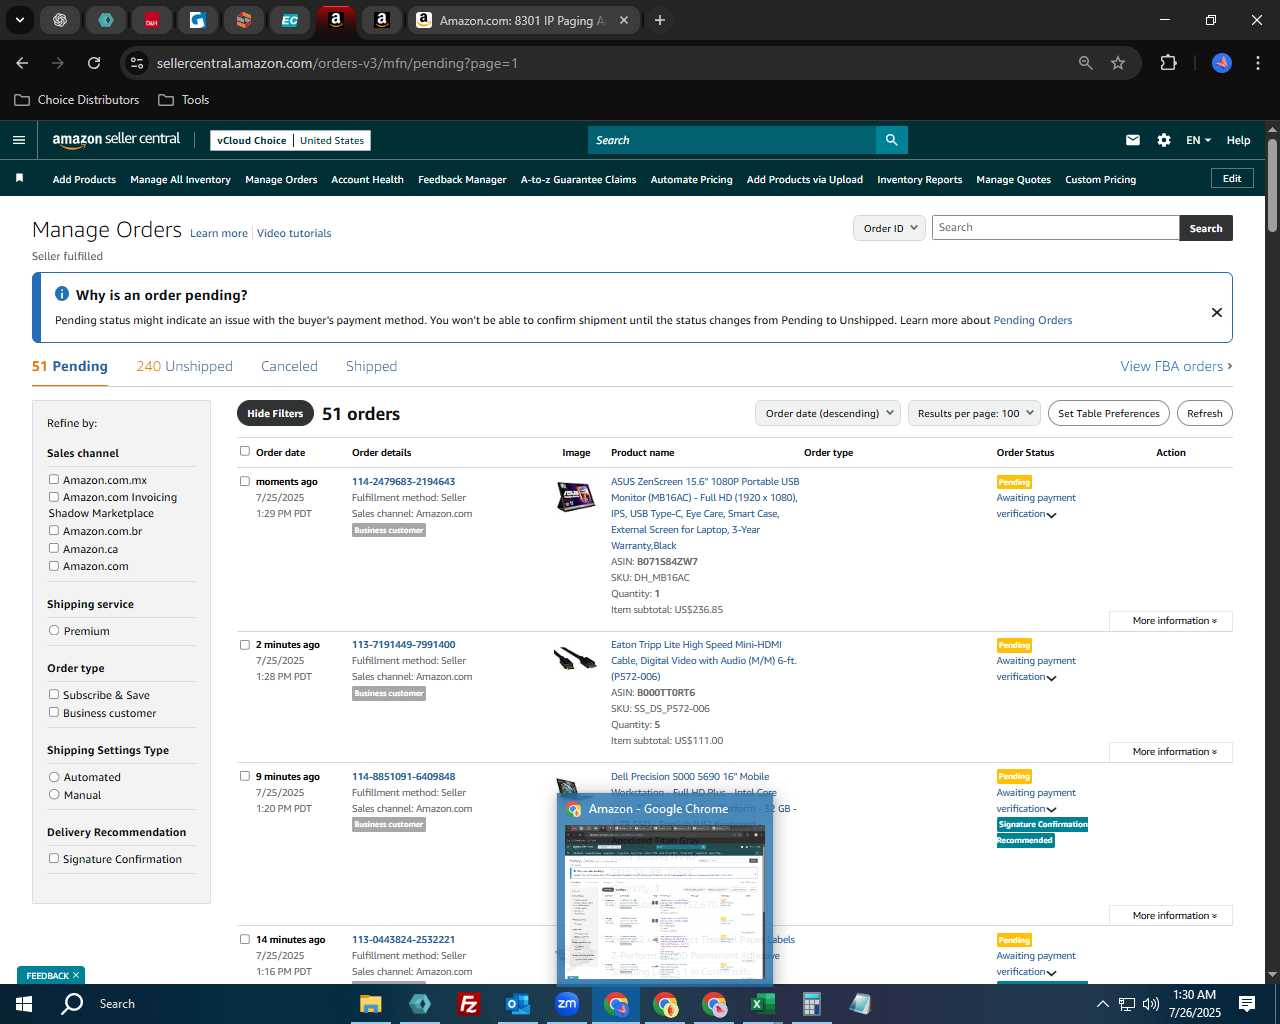
Task: Open FileZilla from the taskbar
Action: click(x=468, y=1004)
